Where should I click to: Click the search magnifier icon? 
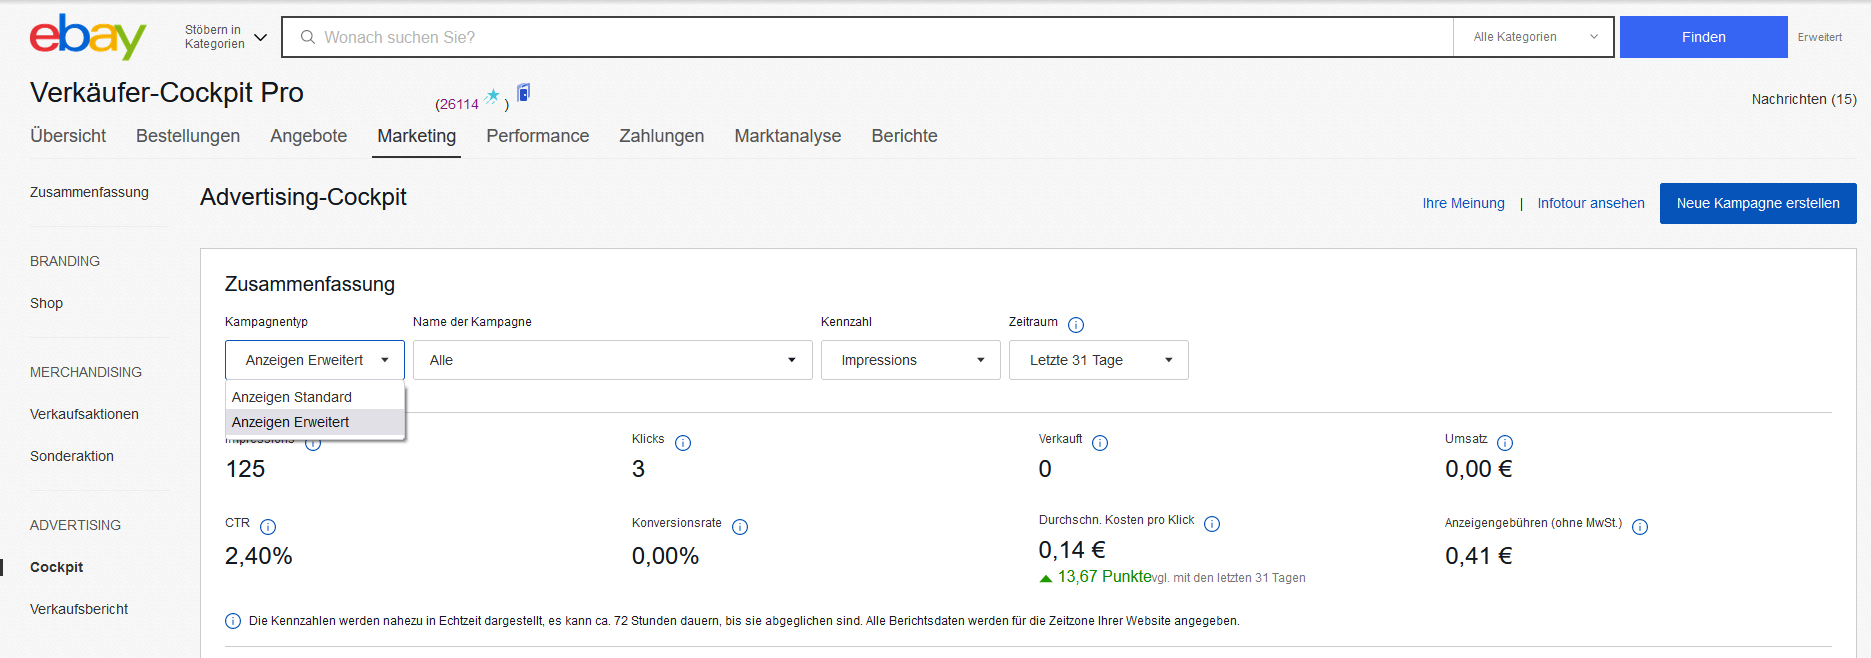click(308, 37)
